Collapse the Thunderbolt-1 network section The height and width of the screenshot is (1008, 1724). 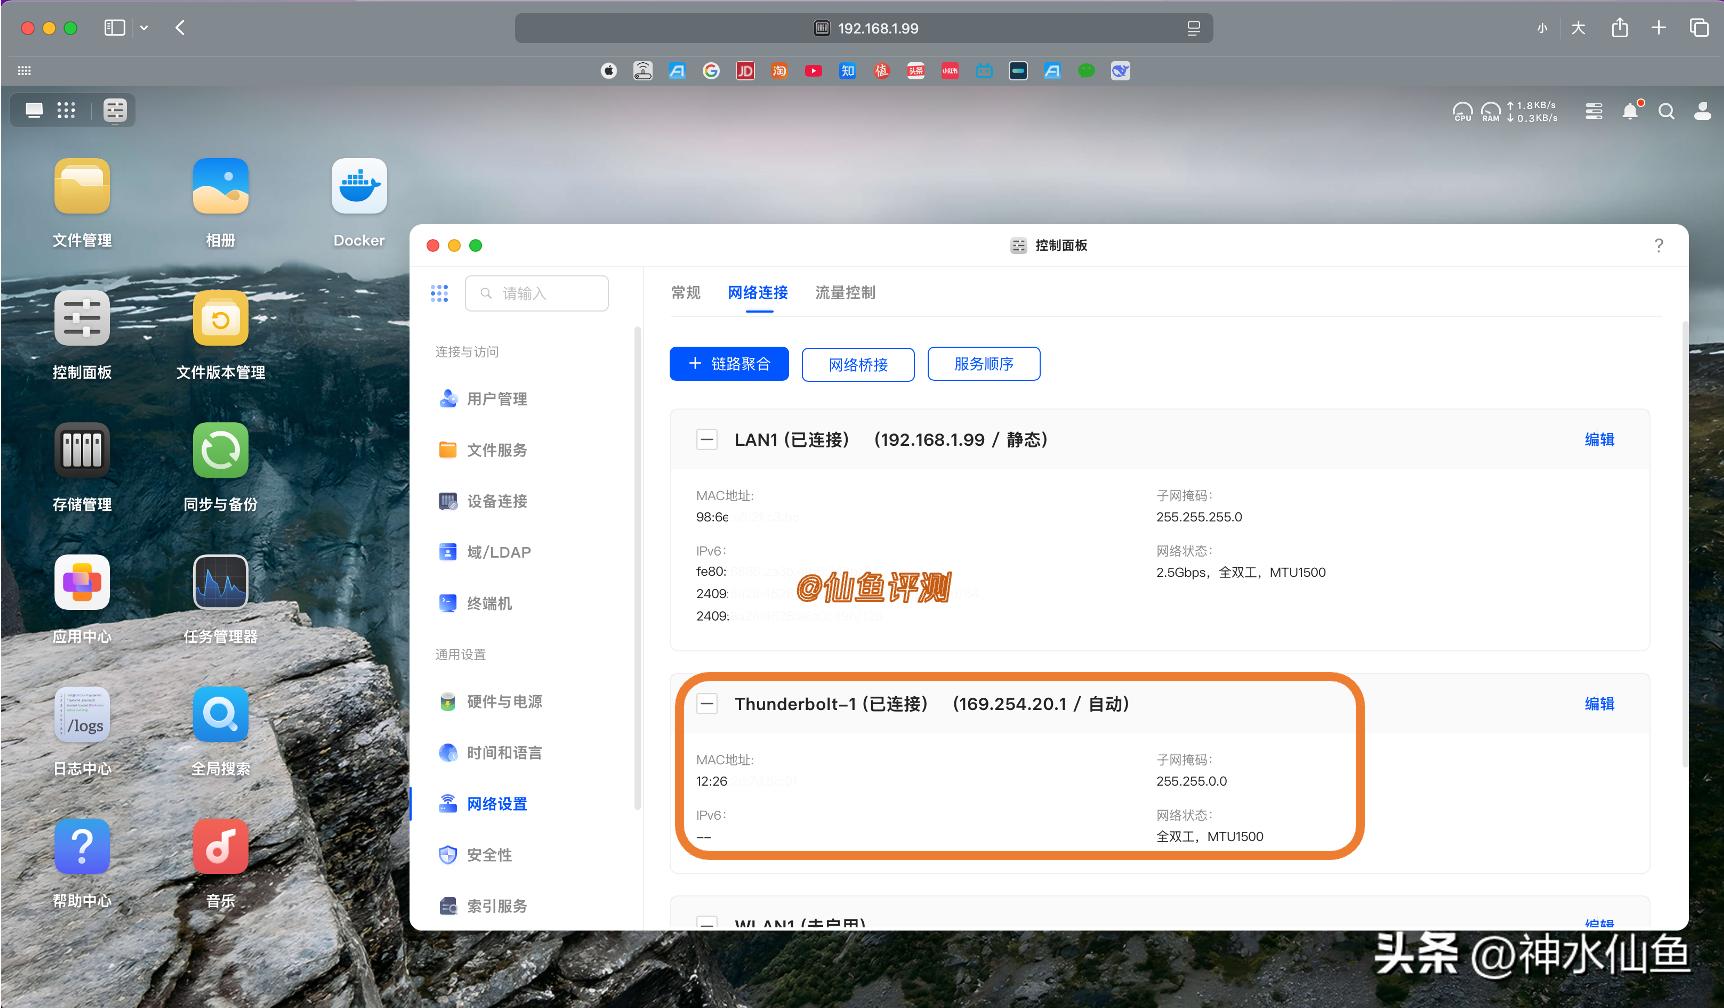[707, 704]
